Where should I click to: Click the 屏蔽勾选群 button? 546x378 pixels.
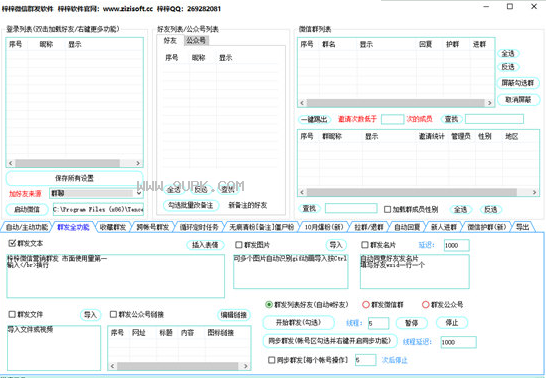tap(517, 83)
